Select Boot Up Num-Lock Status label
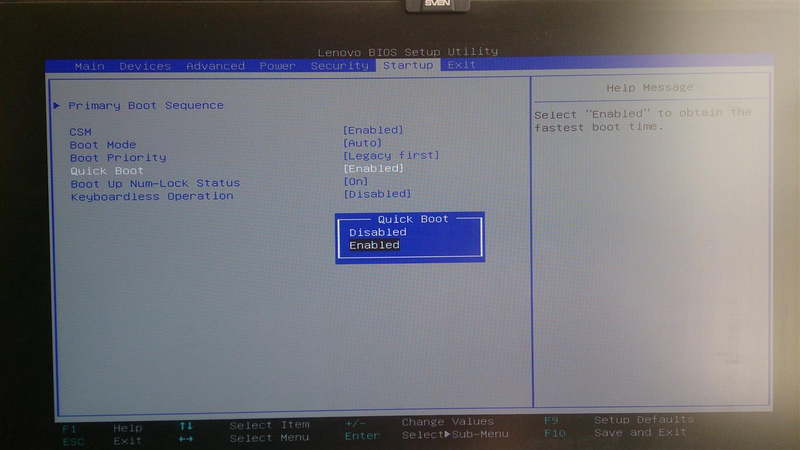Screen dimensions: 800x450 (155, 183)
